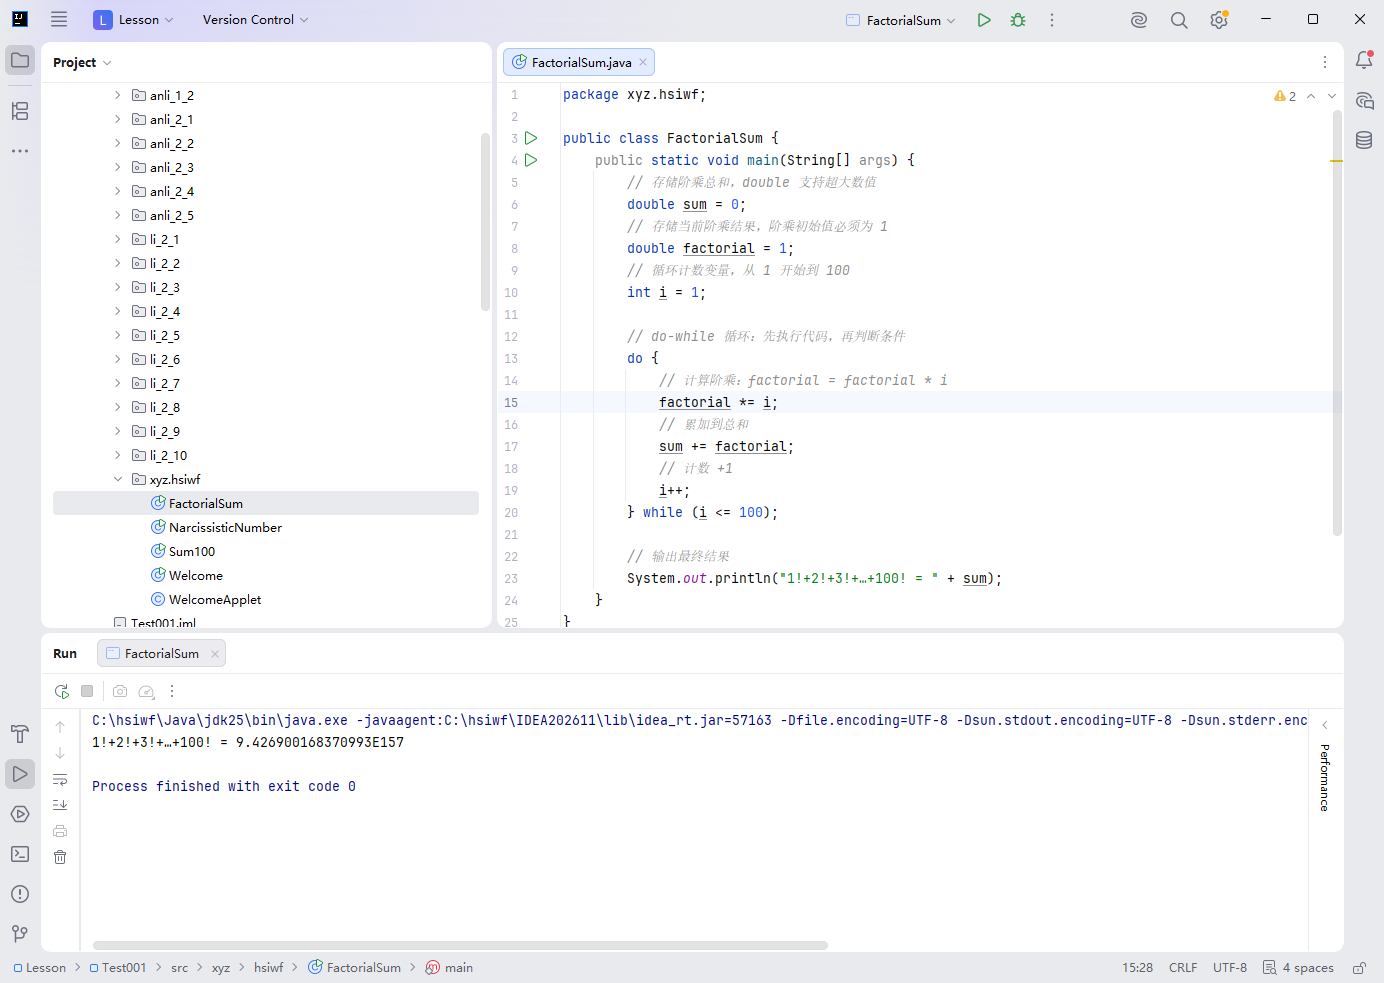Screen dimensions: 1384x983
Task: Open editor tab options ellipsis
Action: click(1325, 62)
